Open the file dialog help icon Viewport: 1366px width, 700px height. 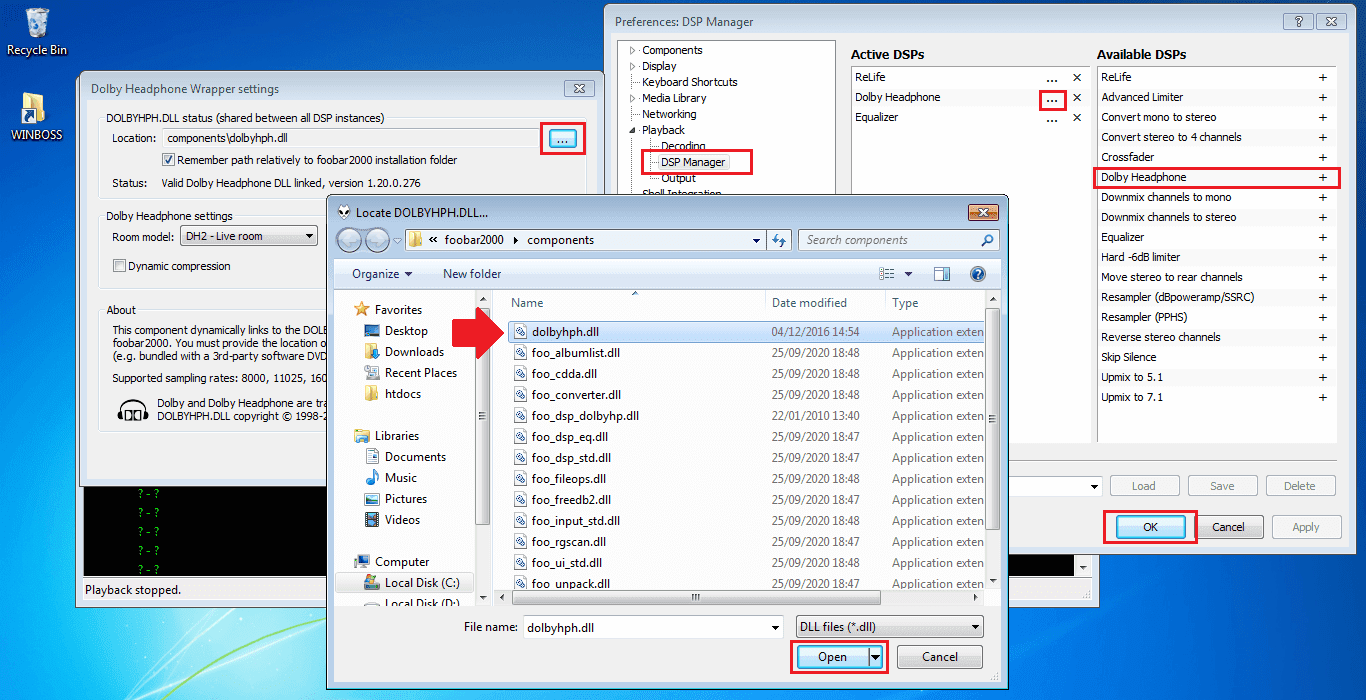coord(978,274)
